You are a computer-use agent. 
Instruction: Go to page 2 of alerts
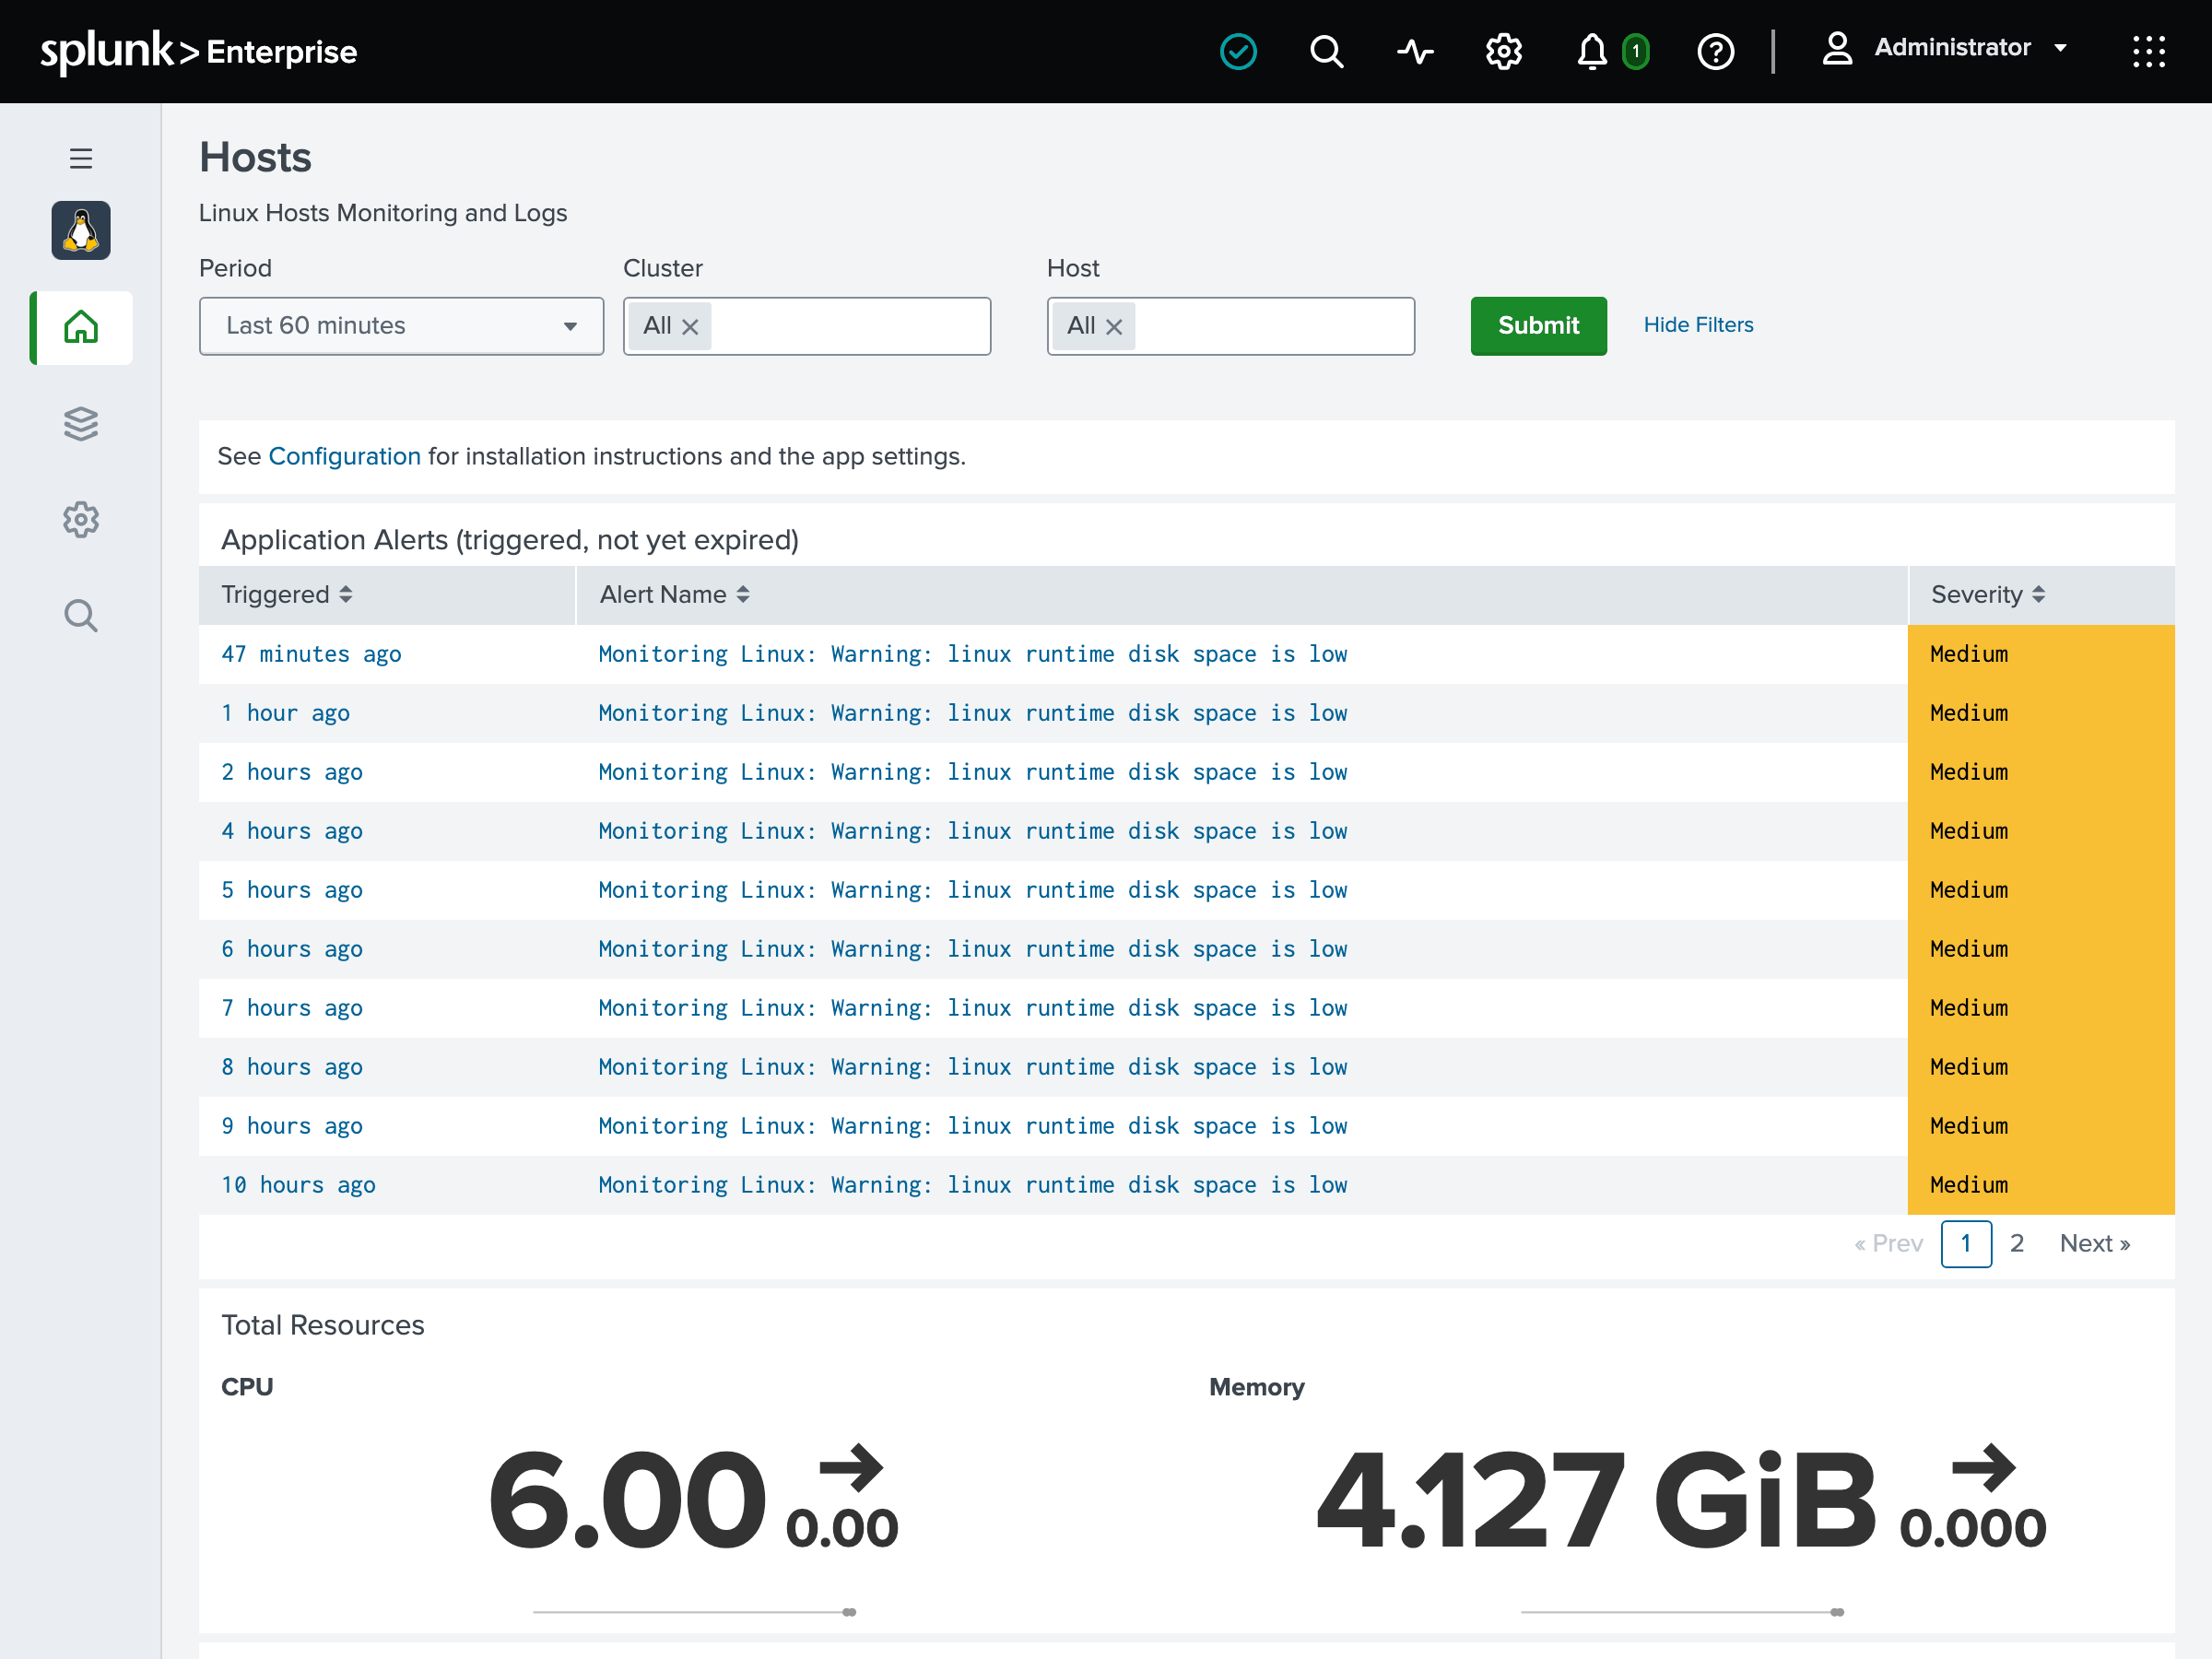click(x=2016, y=1243)
